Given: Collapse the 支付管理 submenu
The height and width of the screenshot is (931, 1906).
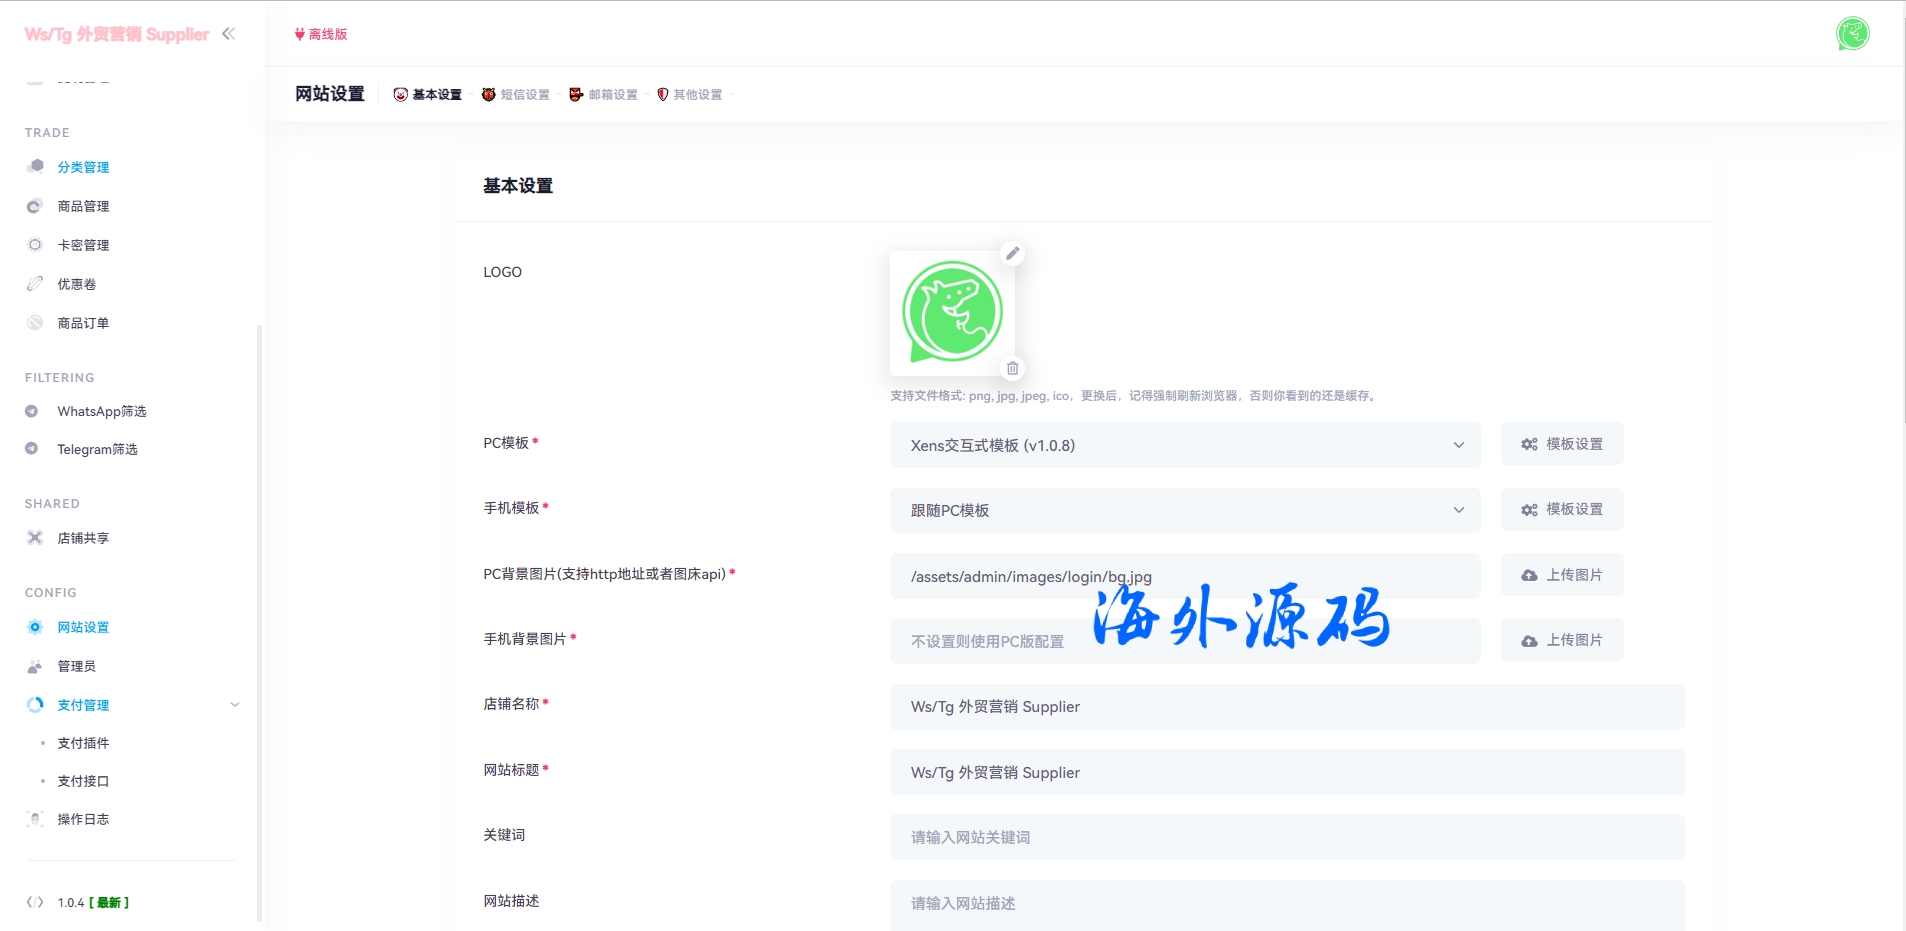Looking at the screenshot, I should (234, 705).
